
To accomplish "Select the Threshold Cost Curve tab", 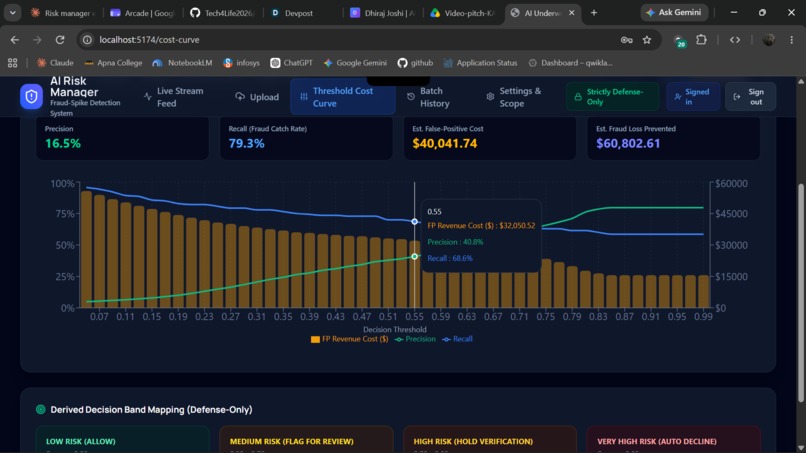I will tap(342, 97).
